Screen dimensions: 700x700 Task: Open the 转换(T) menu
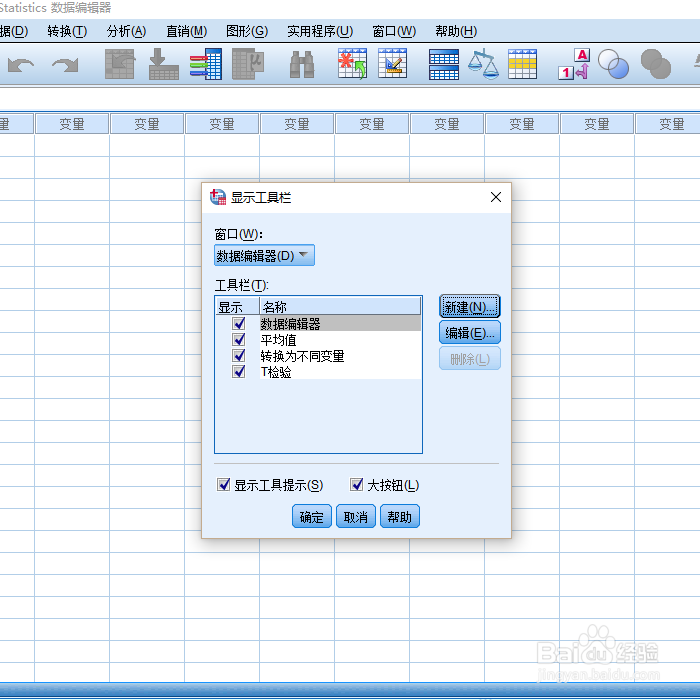[67, 31]
